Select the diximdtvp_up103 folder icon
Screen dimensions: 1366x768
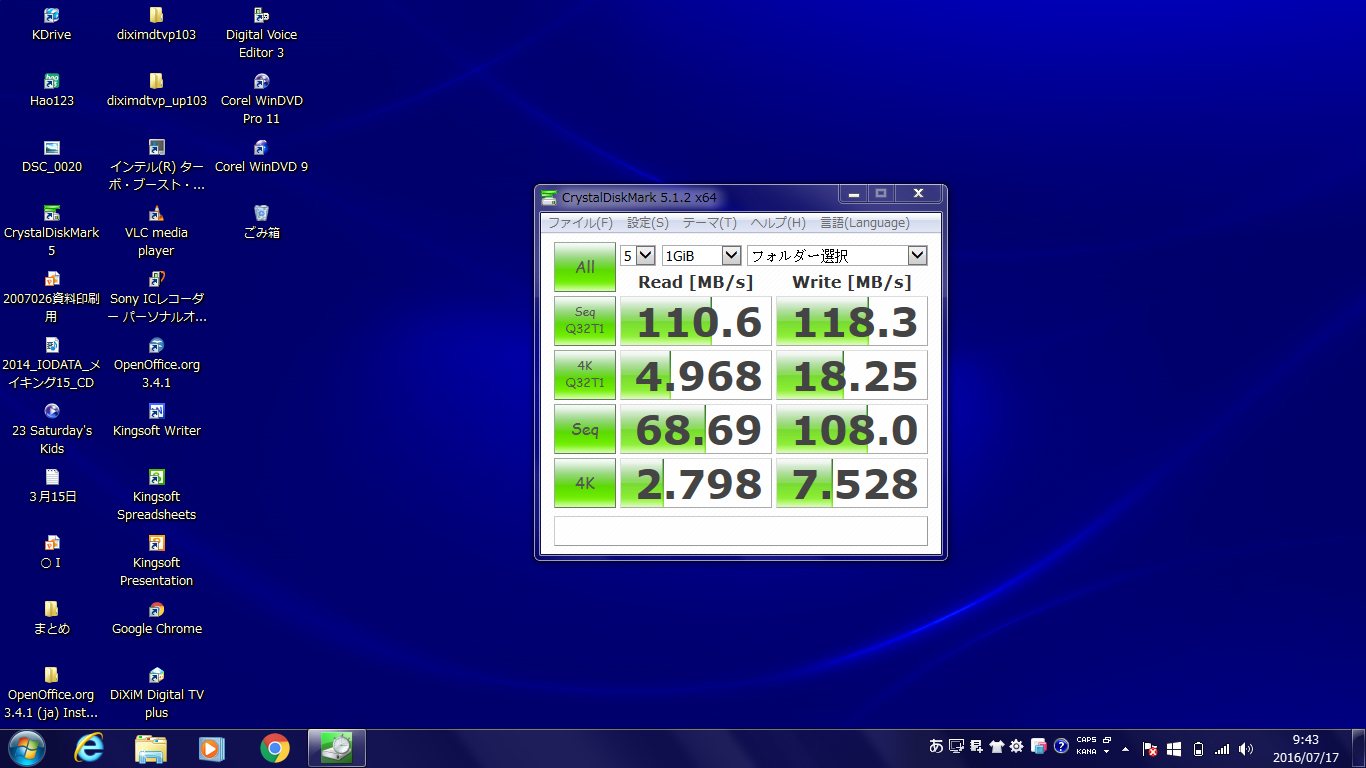click(156, 91)
